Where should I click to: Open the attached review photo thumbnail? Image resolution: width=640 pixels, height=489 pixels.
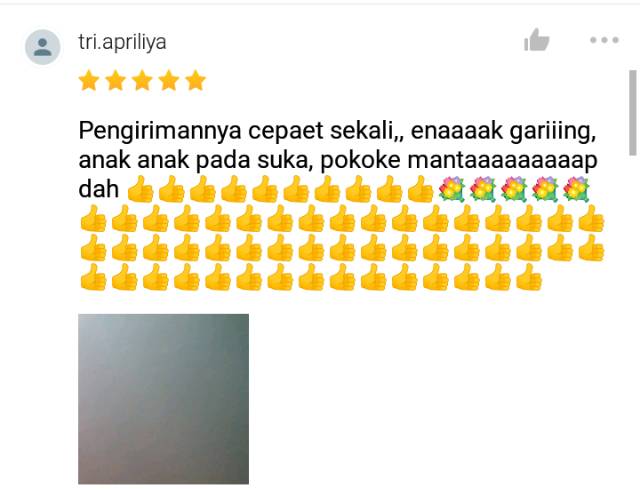click(x=163, y=399)
